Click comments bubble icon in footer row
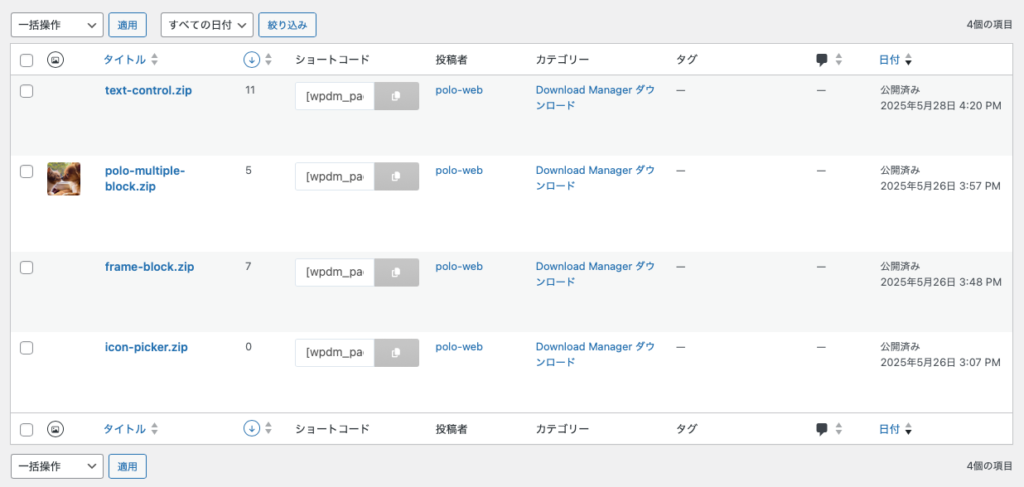The height and width of the screenshot is (487, 1024). click(822, 429)
